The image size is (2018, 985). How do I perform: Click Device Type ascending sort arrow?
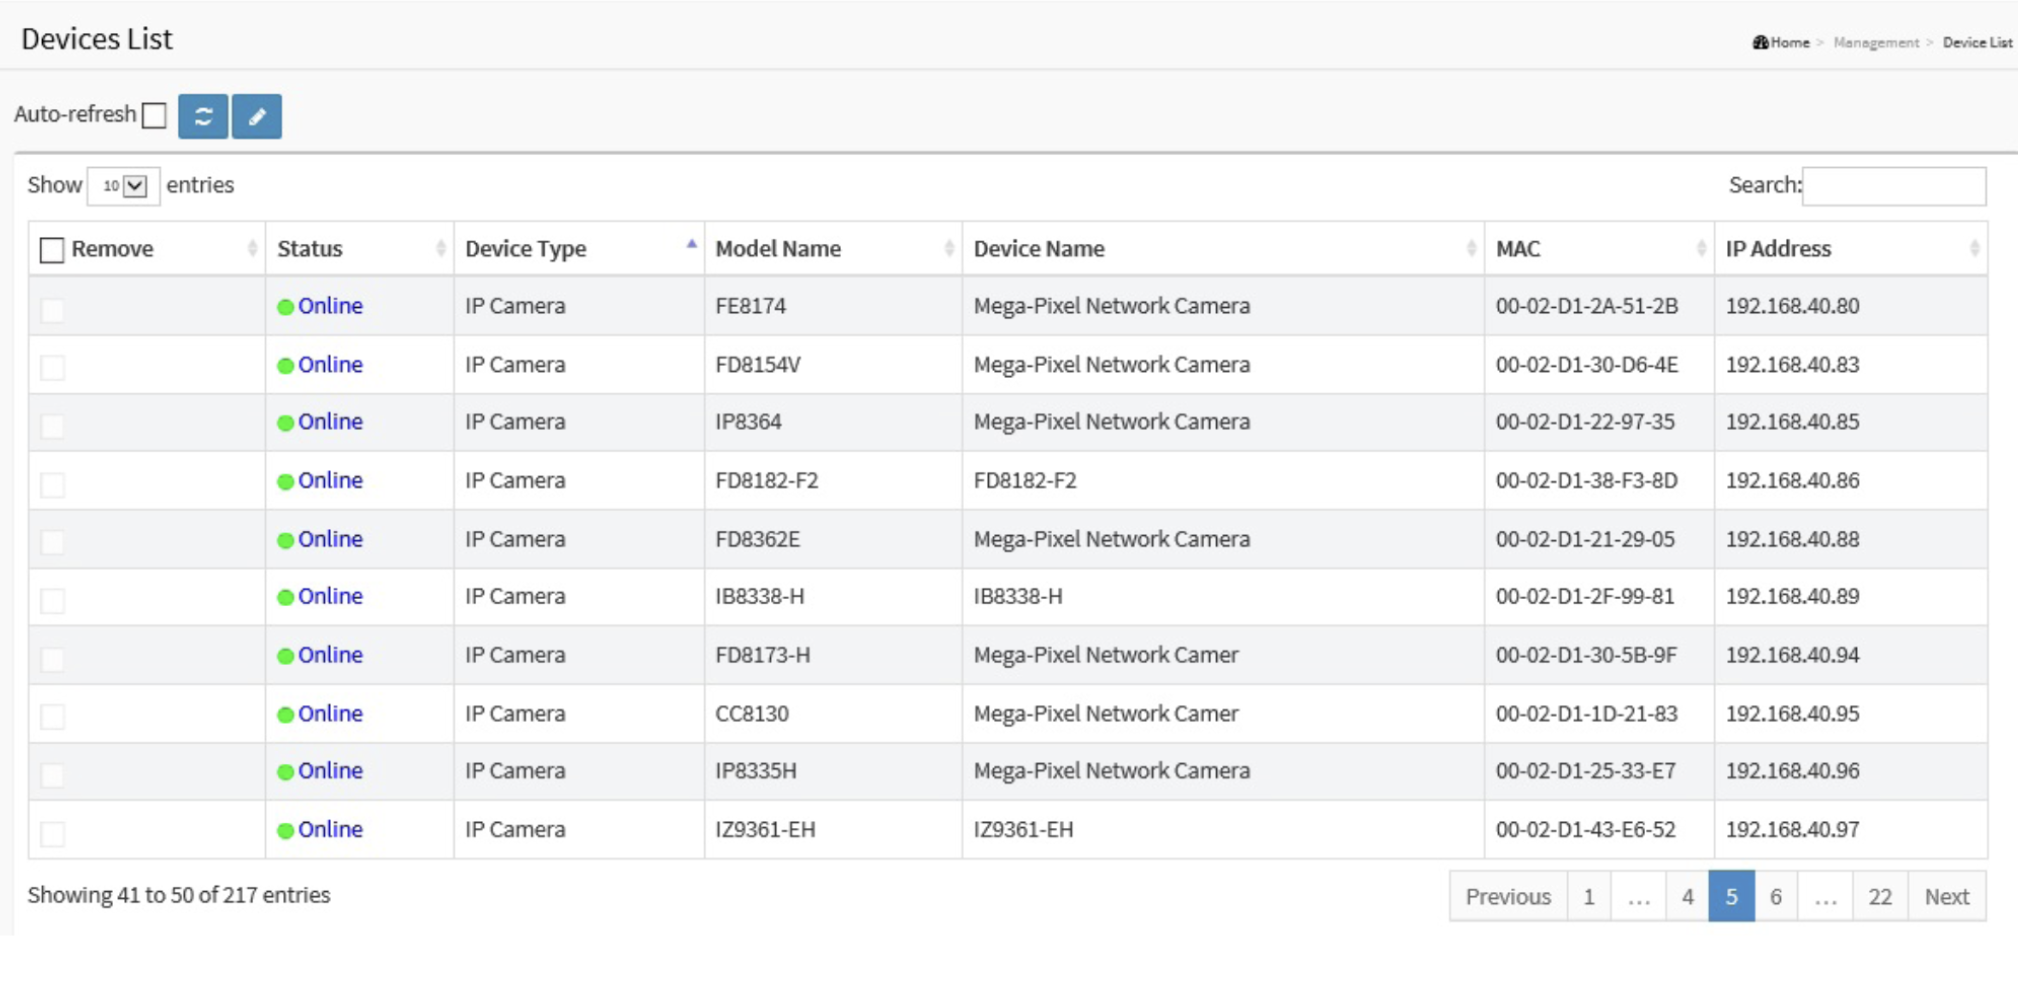pyautogui.click(x=691, y=245)
